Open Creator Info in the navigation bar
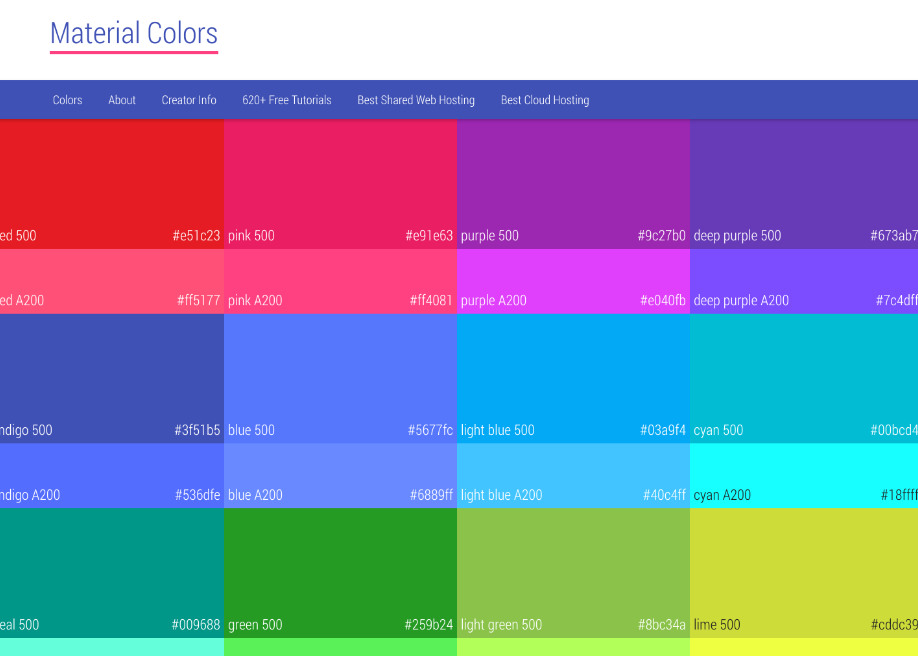Viewport: 918px width, 656px height. [x=189, y=100]
